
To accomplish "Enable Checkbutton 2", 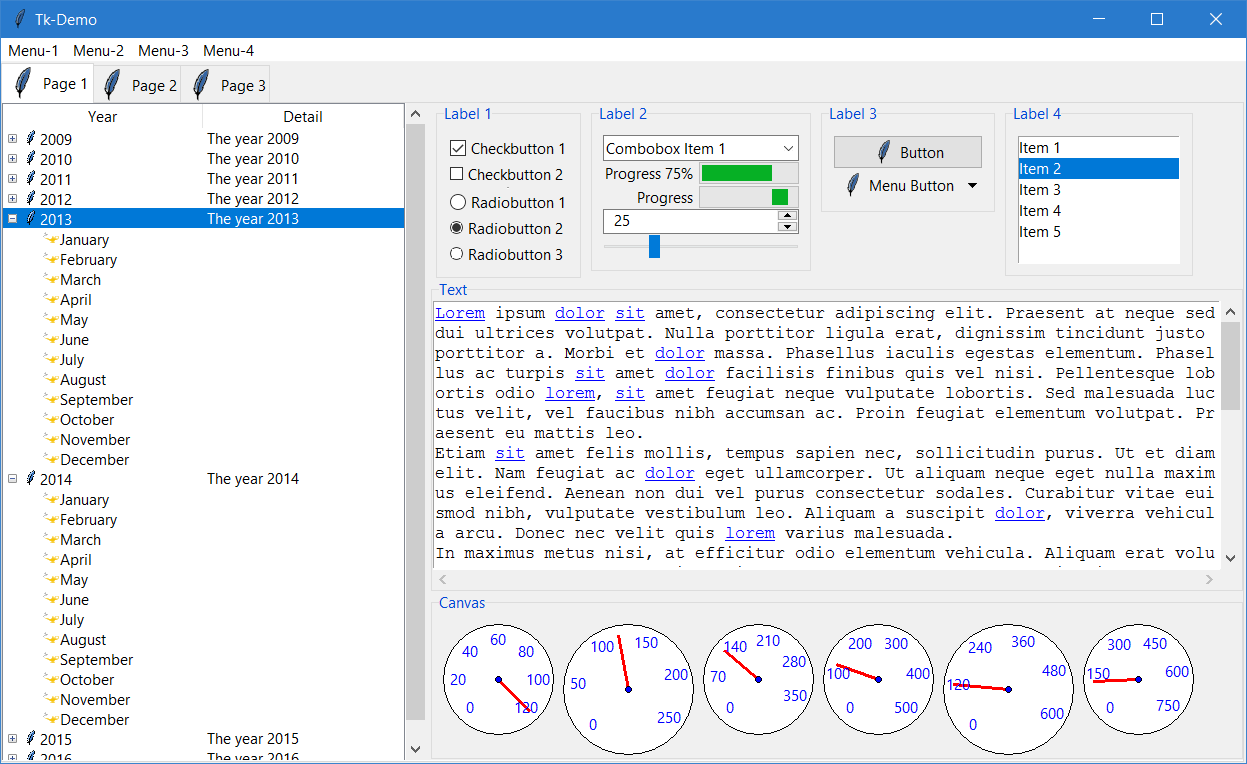I will pyautogui.click(x=457, y=175).
